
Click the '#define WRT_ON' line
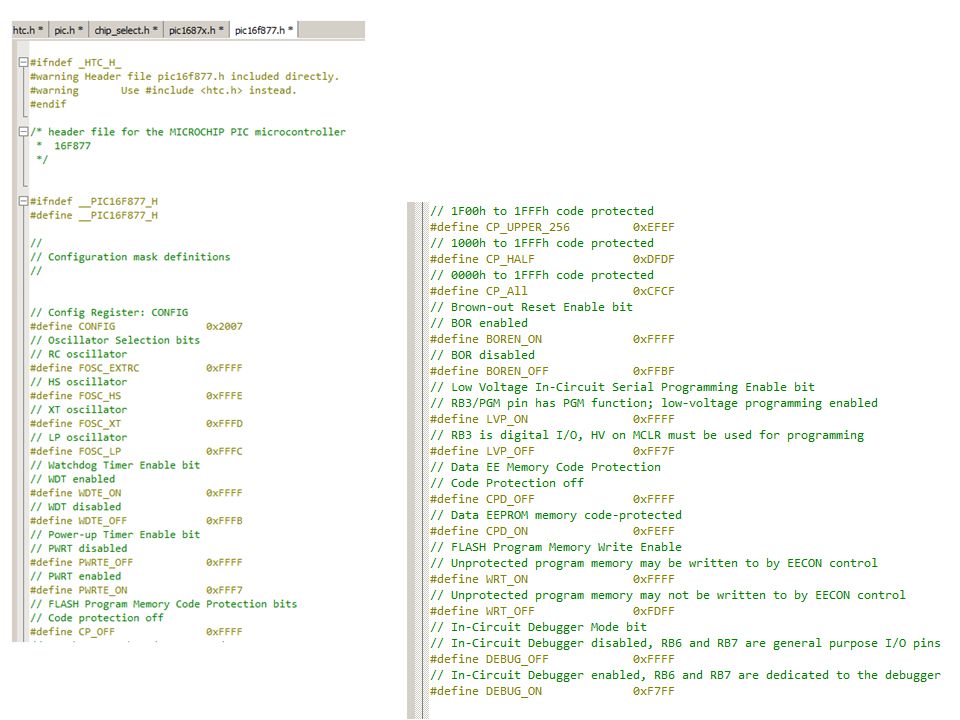[552, 579]
